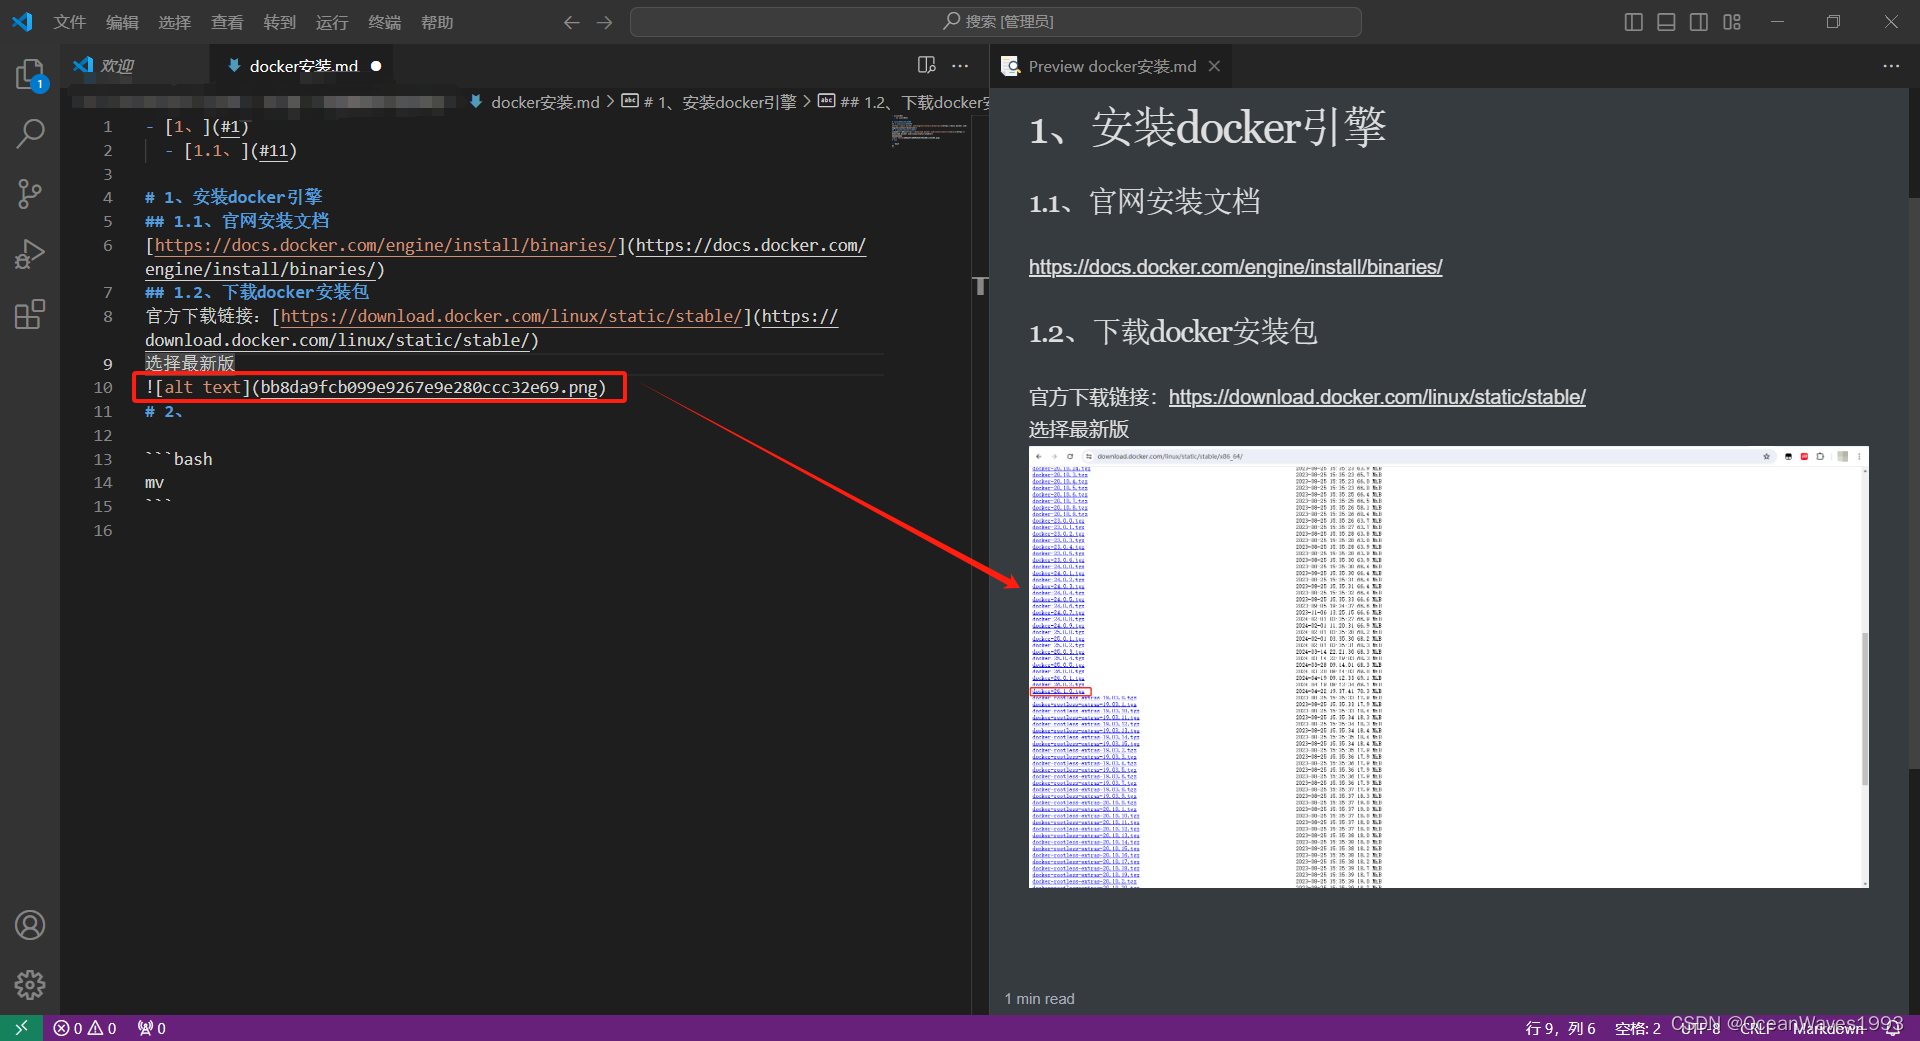Click the '## 1.1、官网安装文档' editor line
1920x1041 pixels.
tap(237, 221)
